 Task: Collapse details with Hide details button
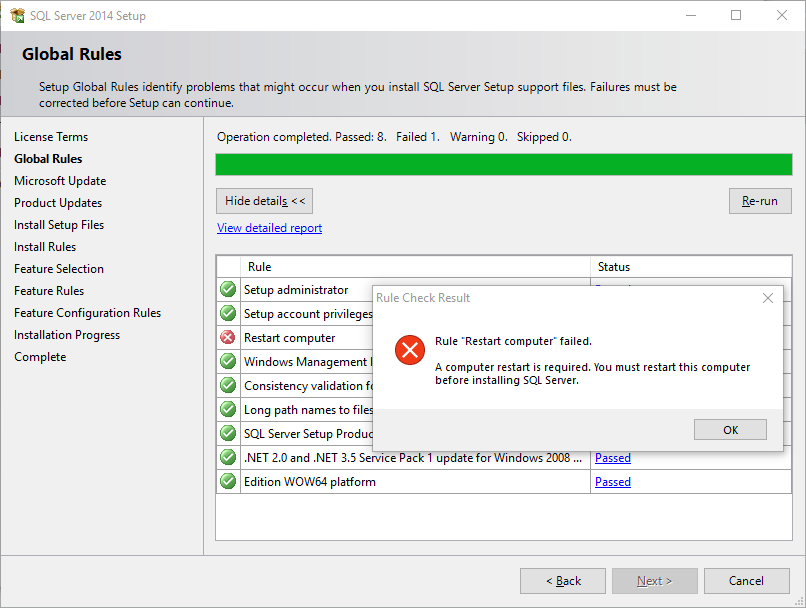click(x=264, y=201)
